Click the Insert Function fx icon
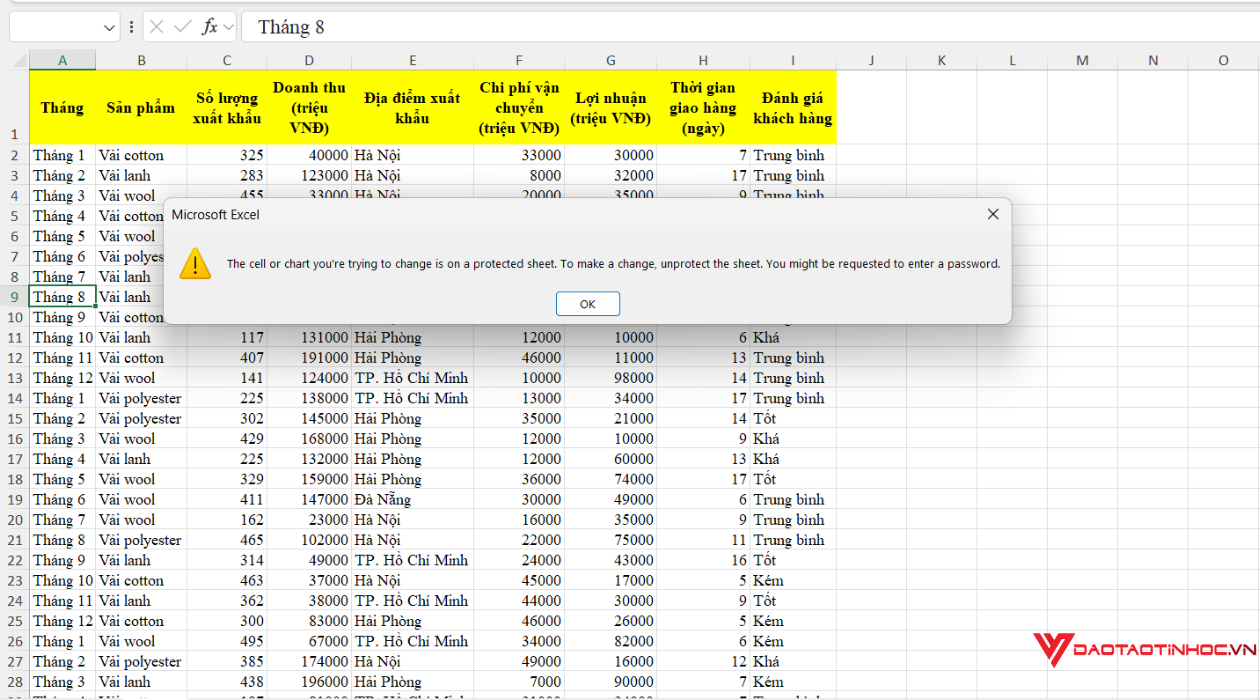Screen dimensions: 1260x700 pos(209,27)
